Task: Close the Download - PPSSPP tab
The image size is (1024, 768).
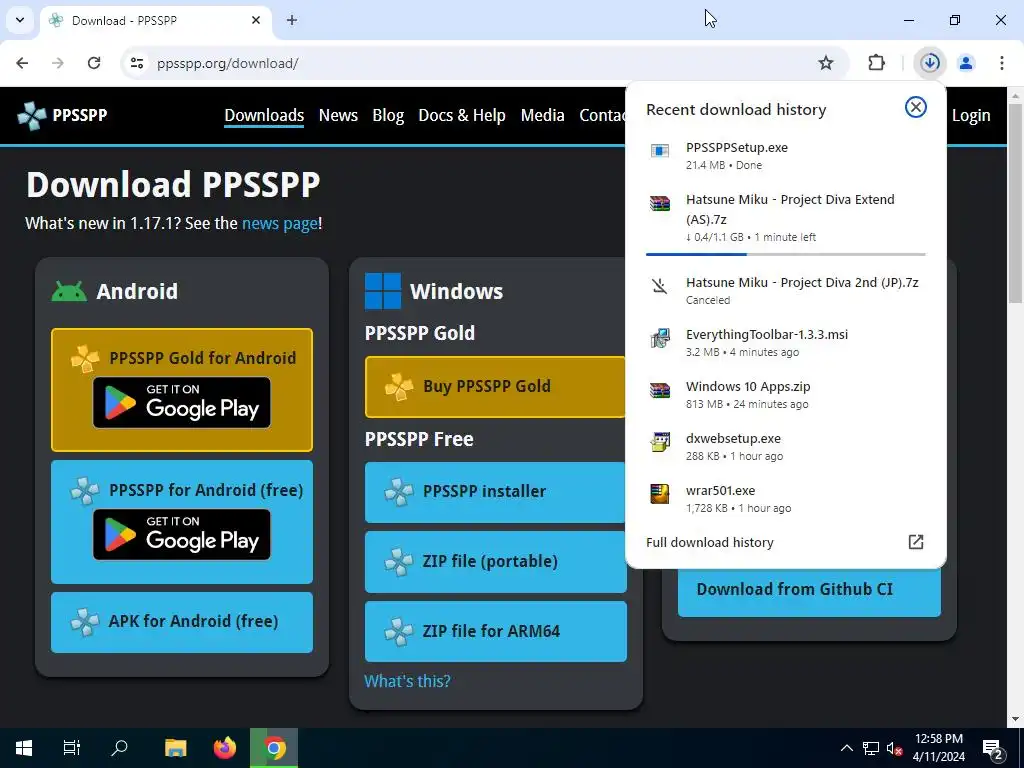Action: click(256, 20)
